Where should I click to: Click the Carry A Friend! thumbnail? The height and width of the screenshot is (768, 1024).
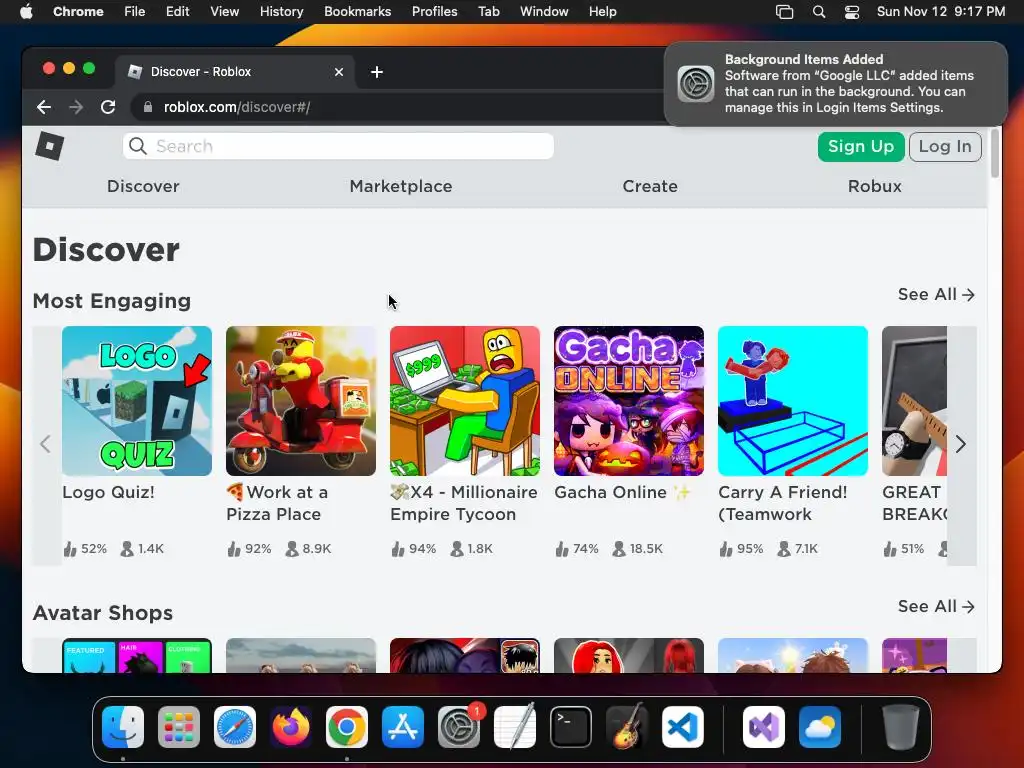(x=793, y=401)
